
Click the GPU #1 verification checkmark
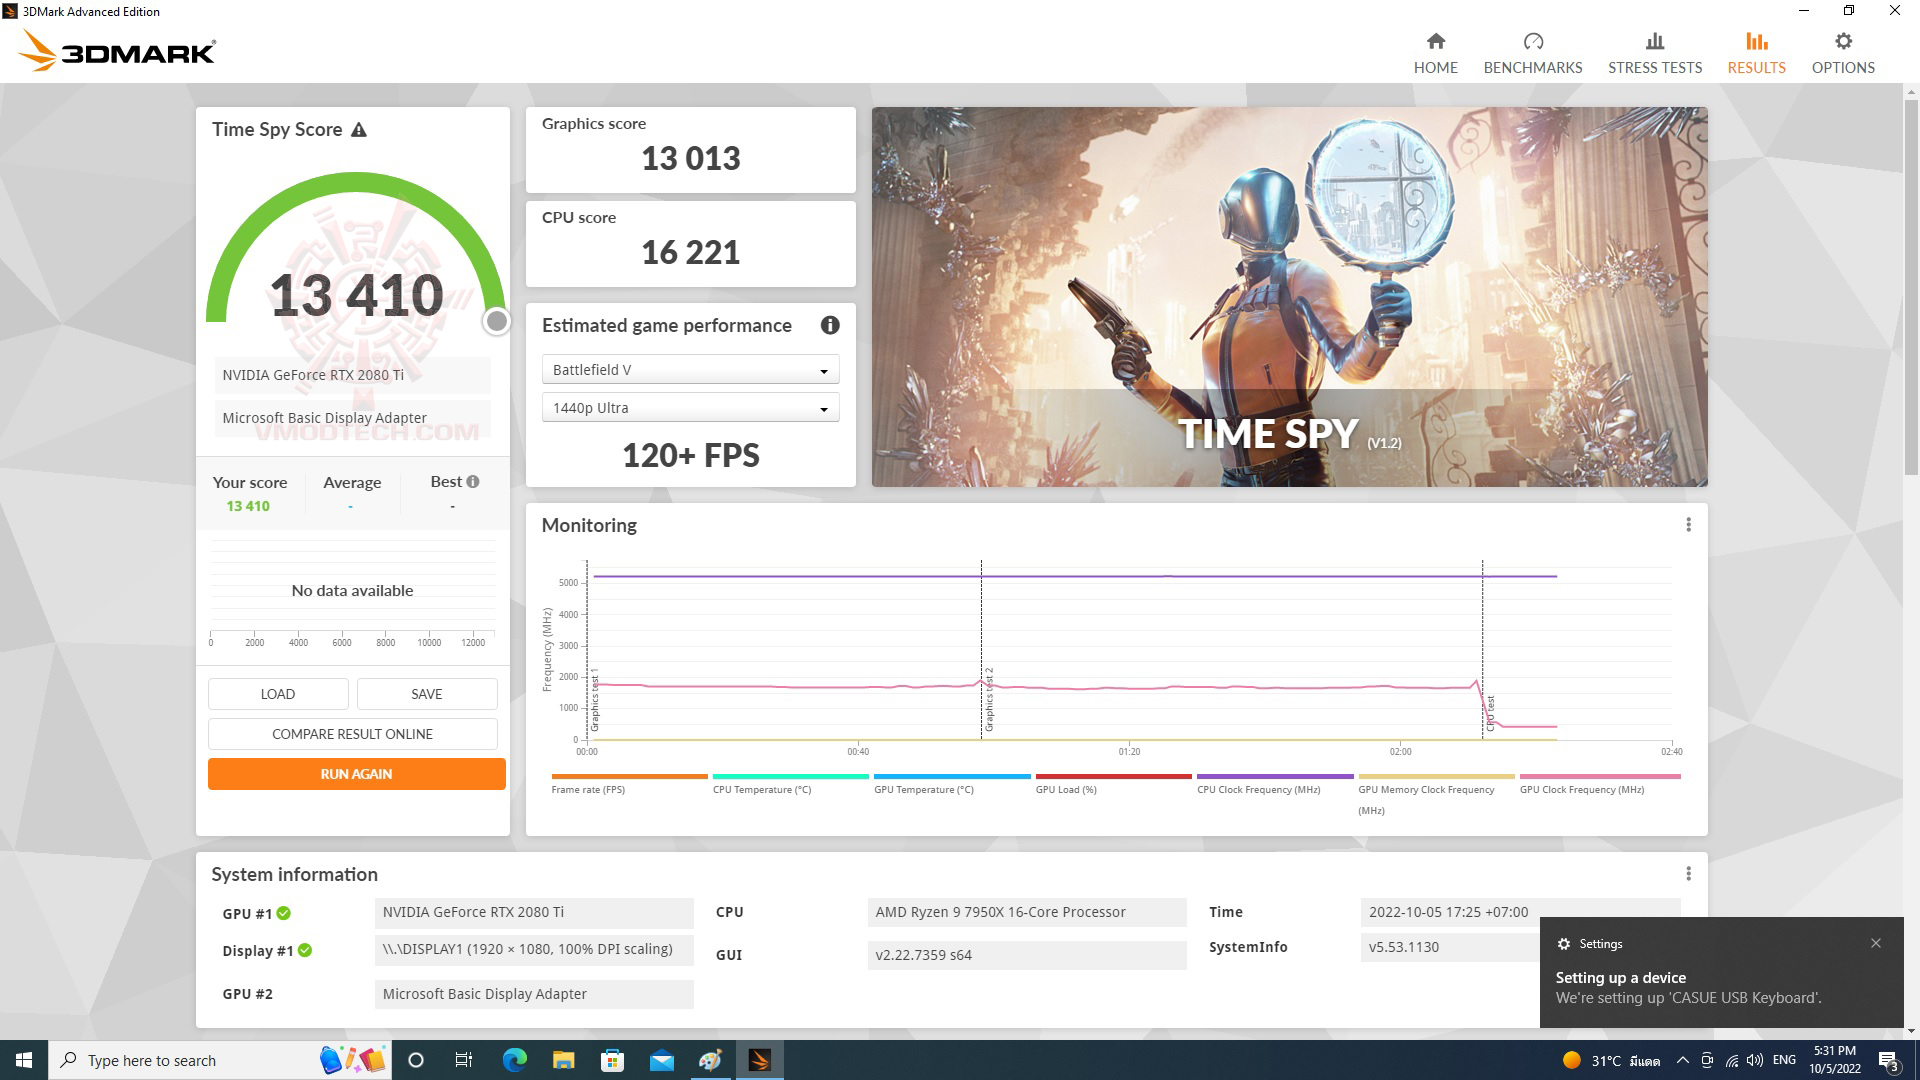[x=285, y=913]
